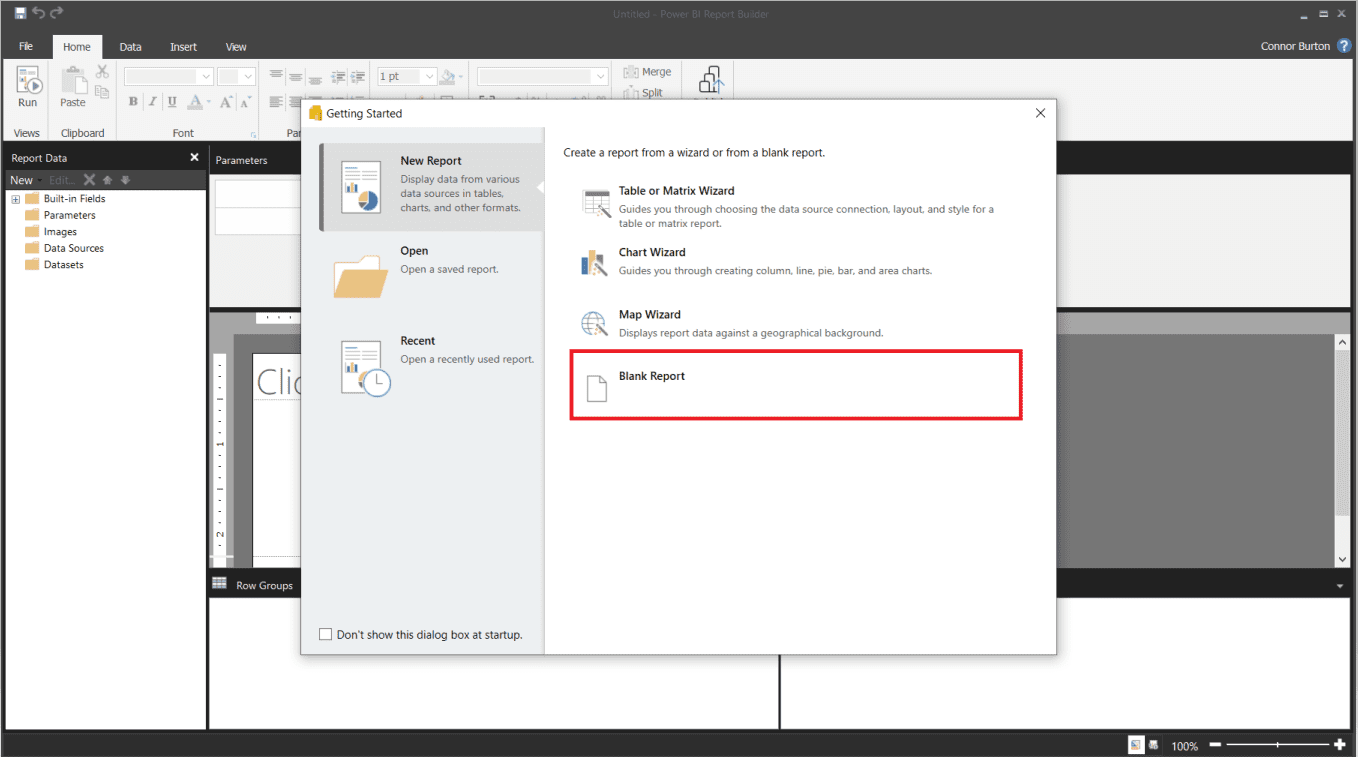
Task: Click the Redo arrow icon
Action: pos(57,13)
